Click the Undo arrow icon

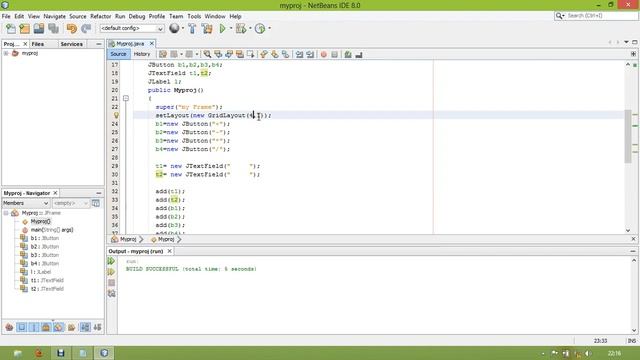[72, 29]
